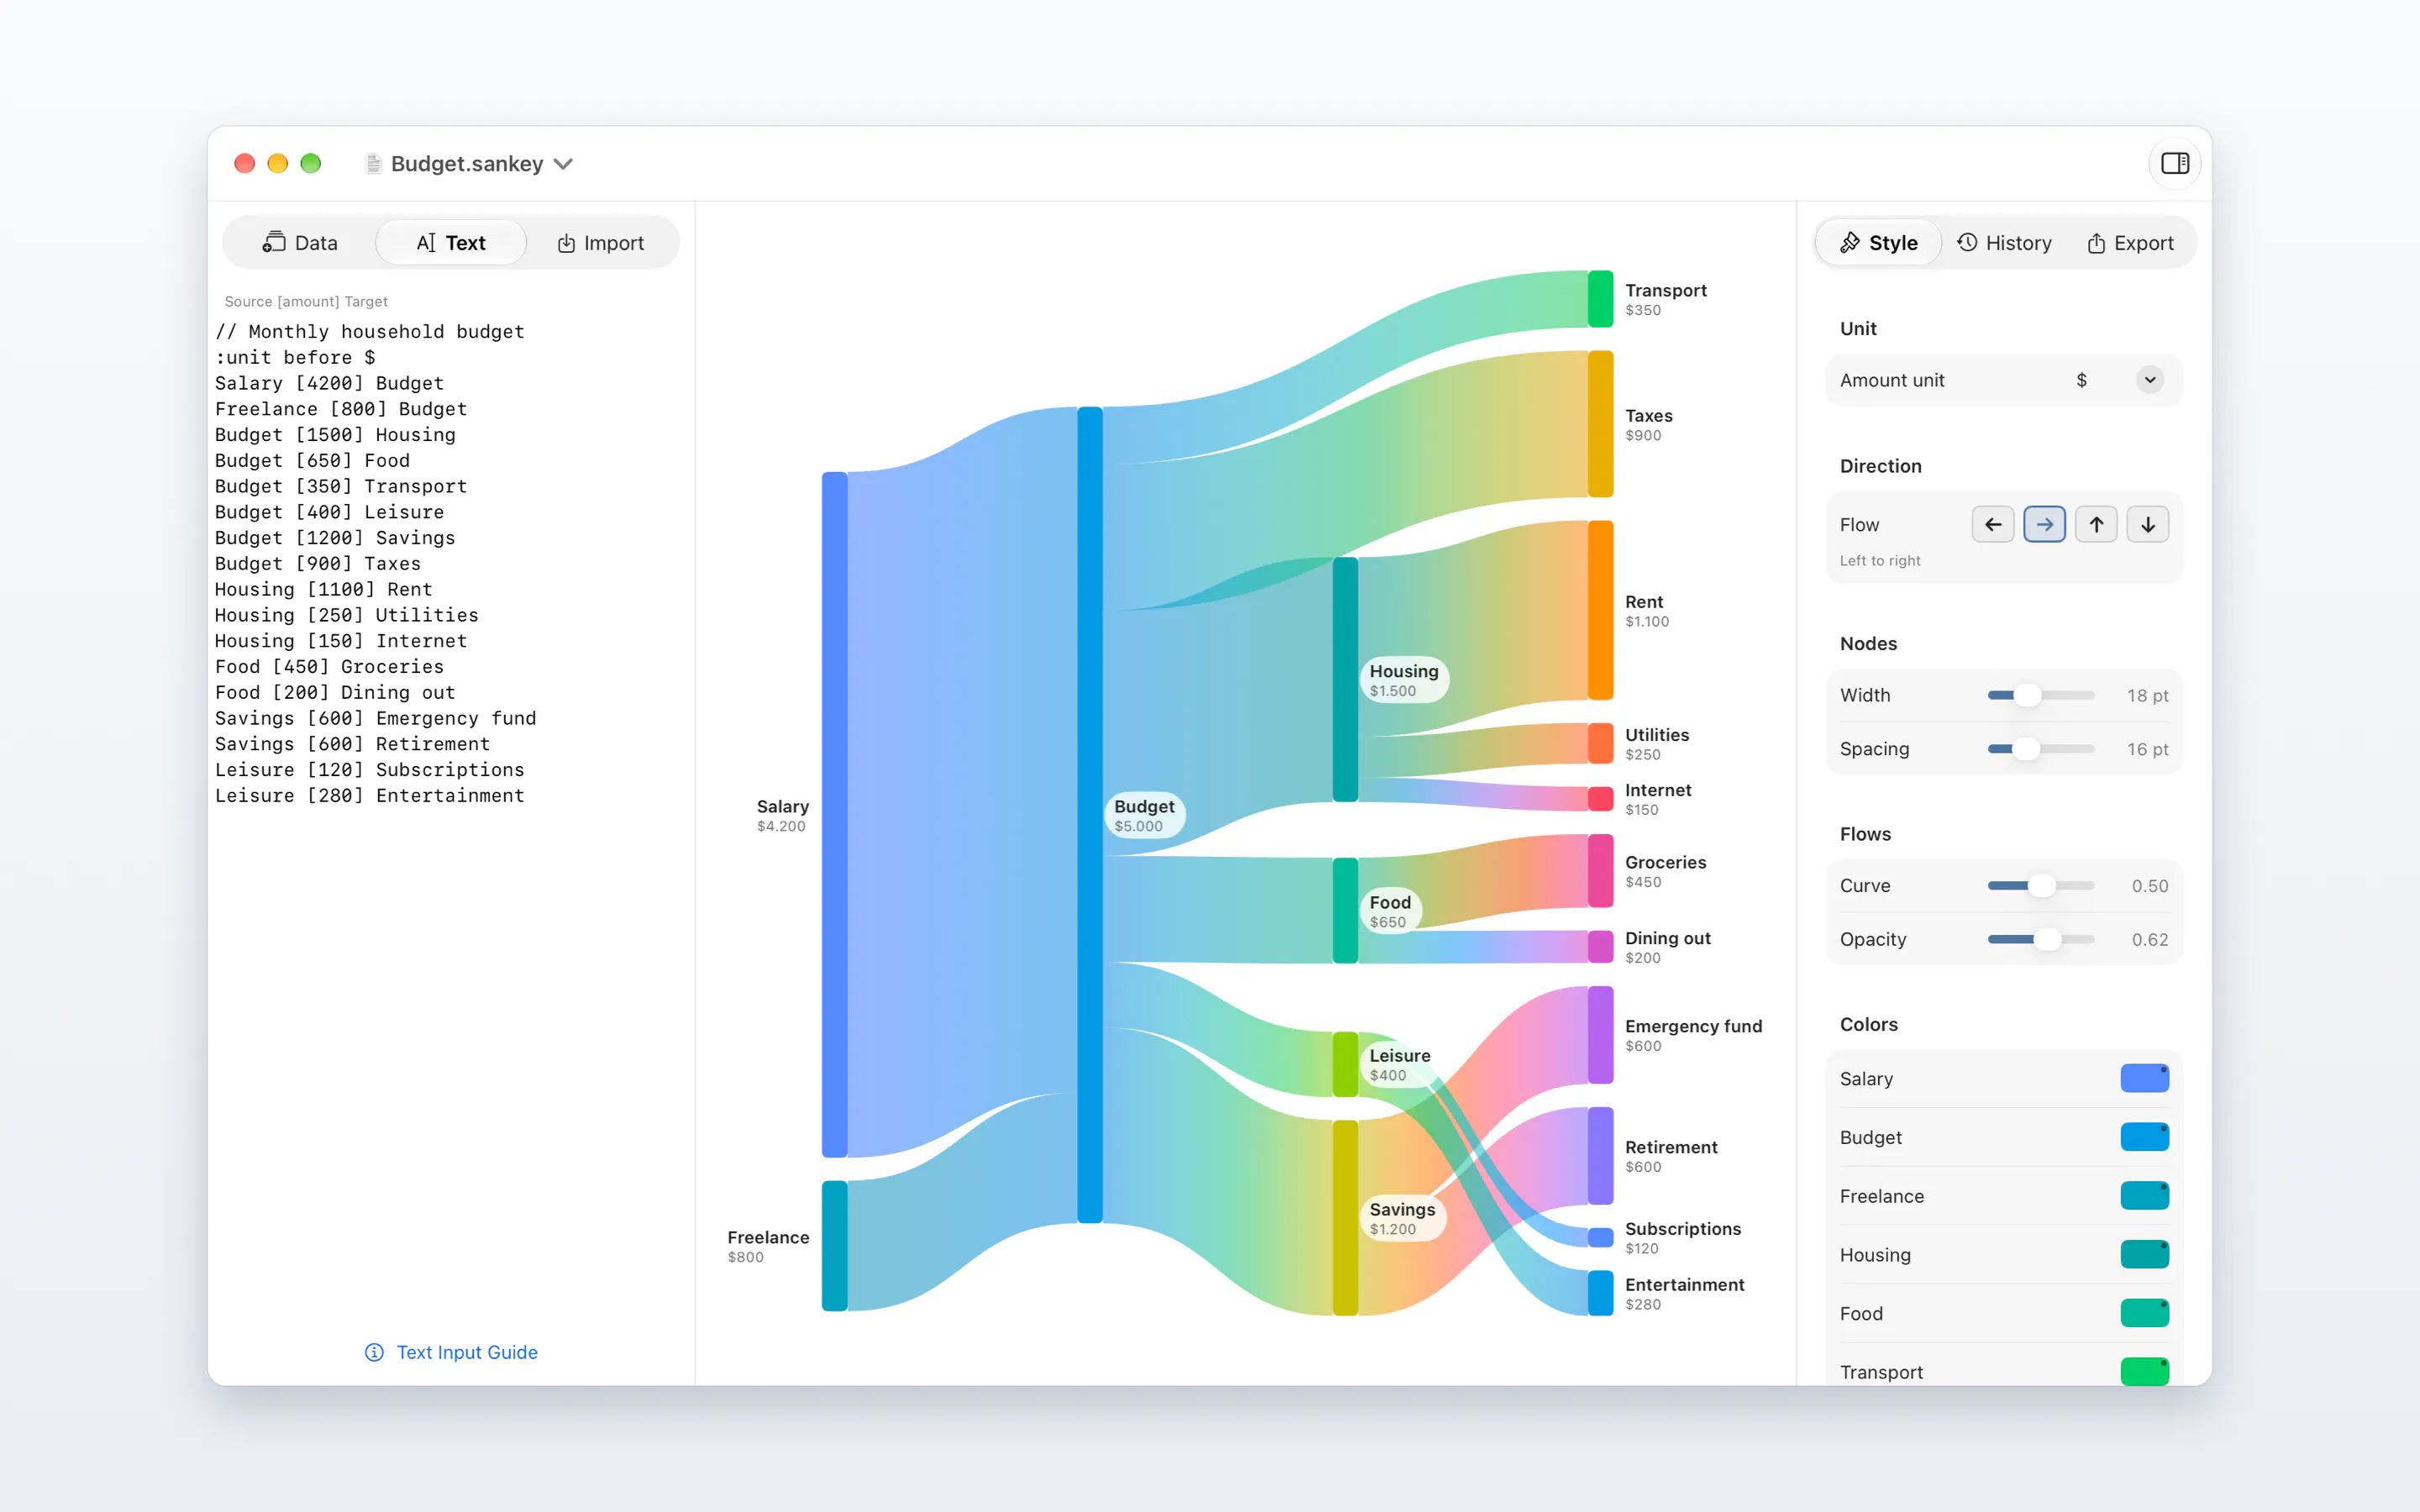The width and height of the screenshot is (2420, 1512).
Task: Expand the Amount unit dropdown
Action: click(2150, 380)
